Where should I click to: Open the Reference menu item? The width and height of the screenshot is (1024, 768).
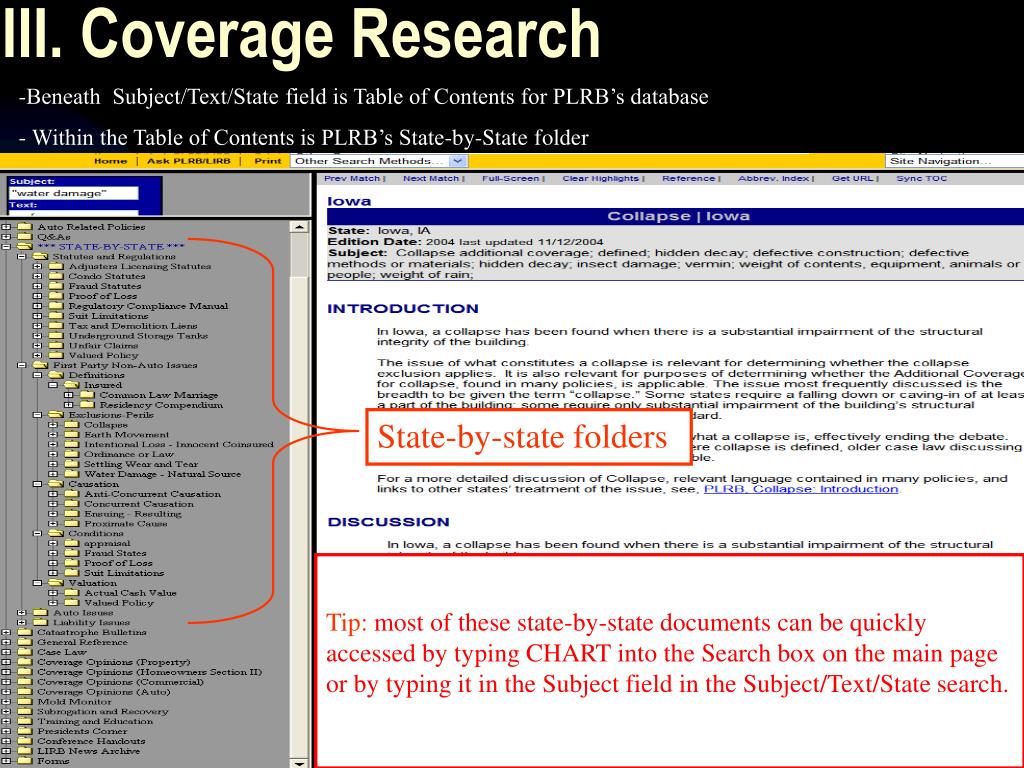(688, 178)
